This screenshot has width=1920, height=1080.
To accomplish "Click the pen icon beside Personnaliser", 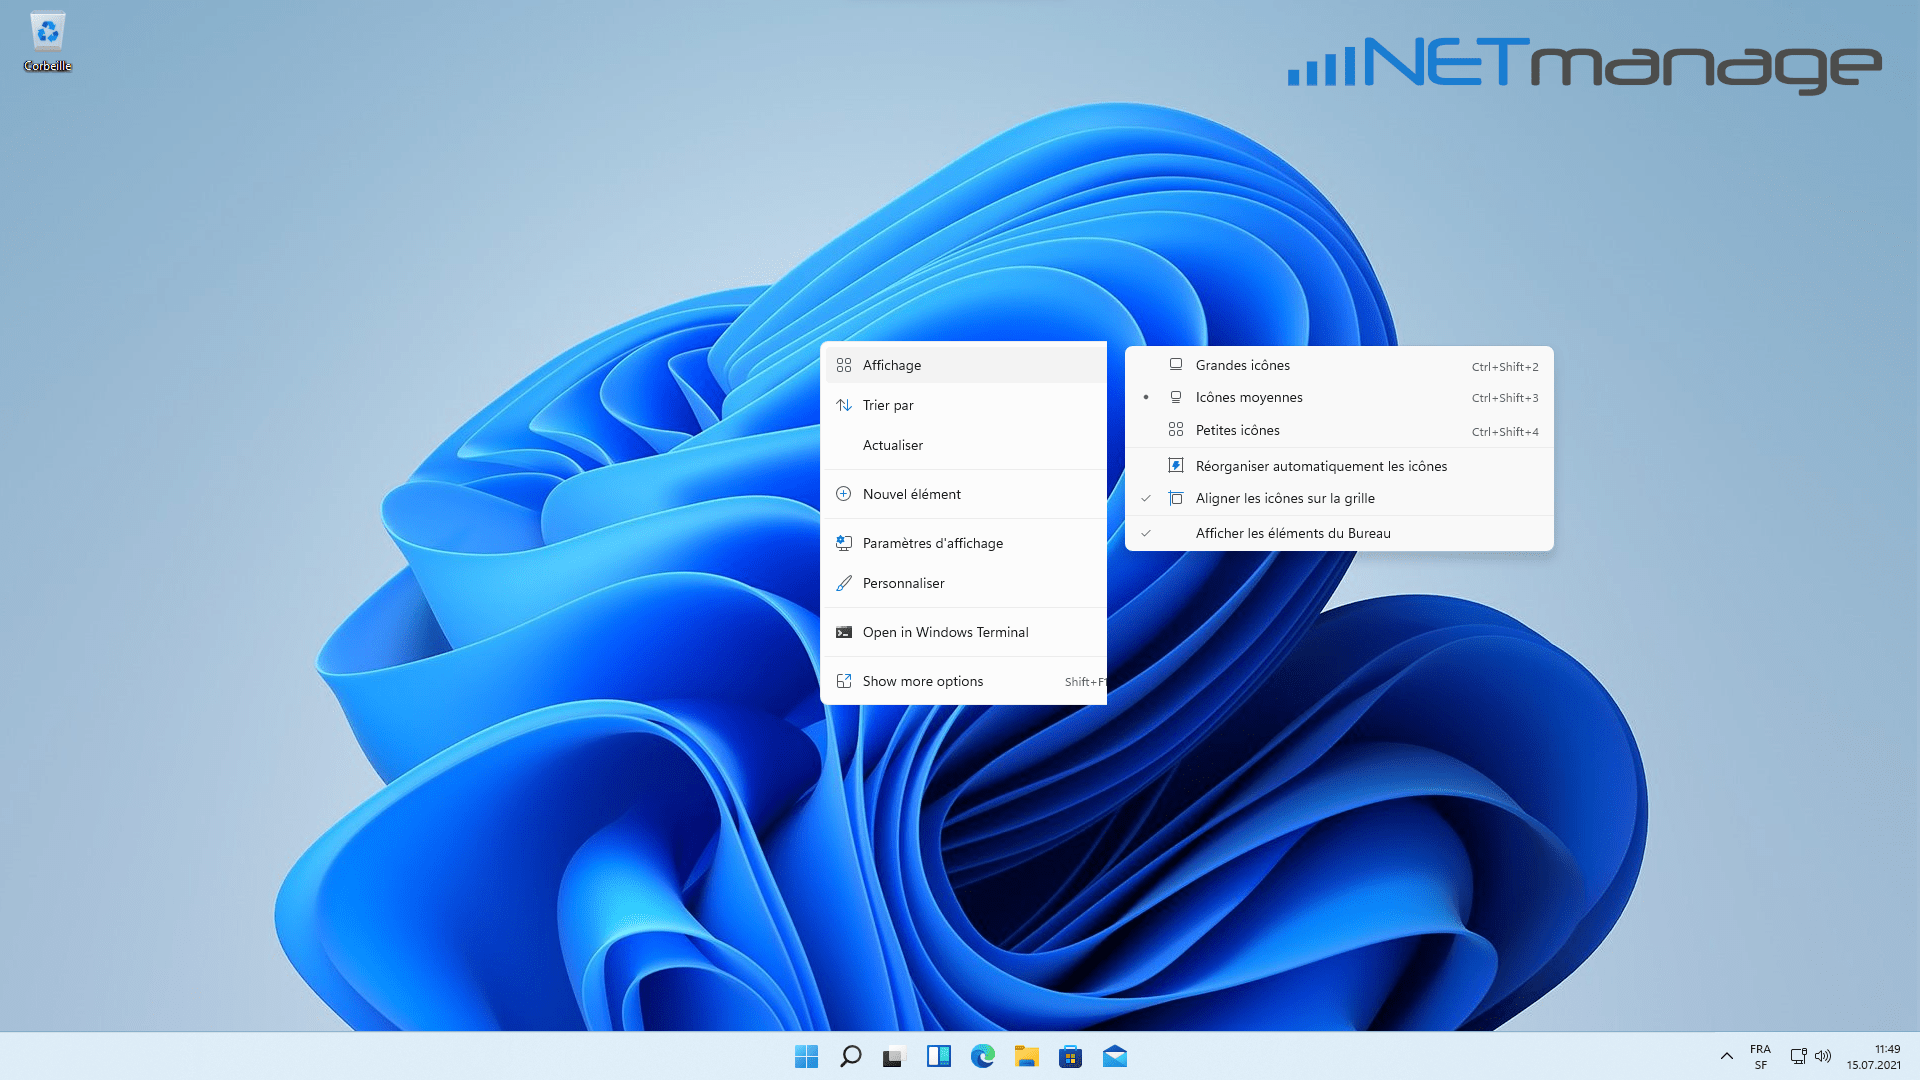I will pyautogui.click(x=844, y=583).
